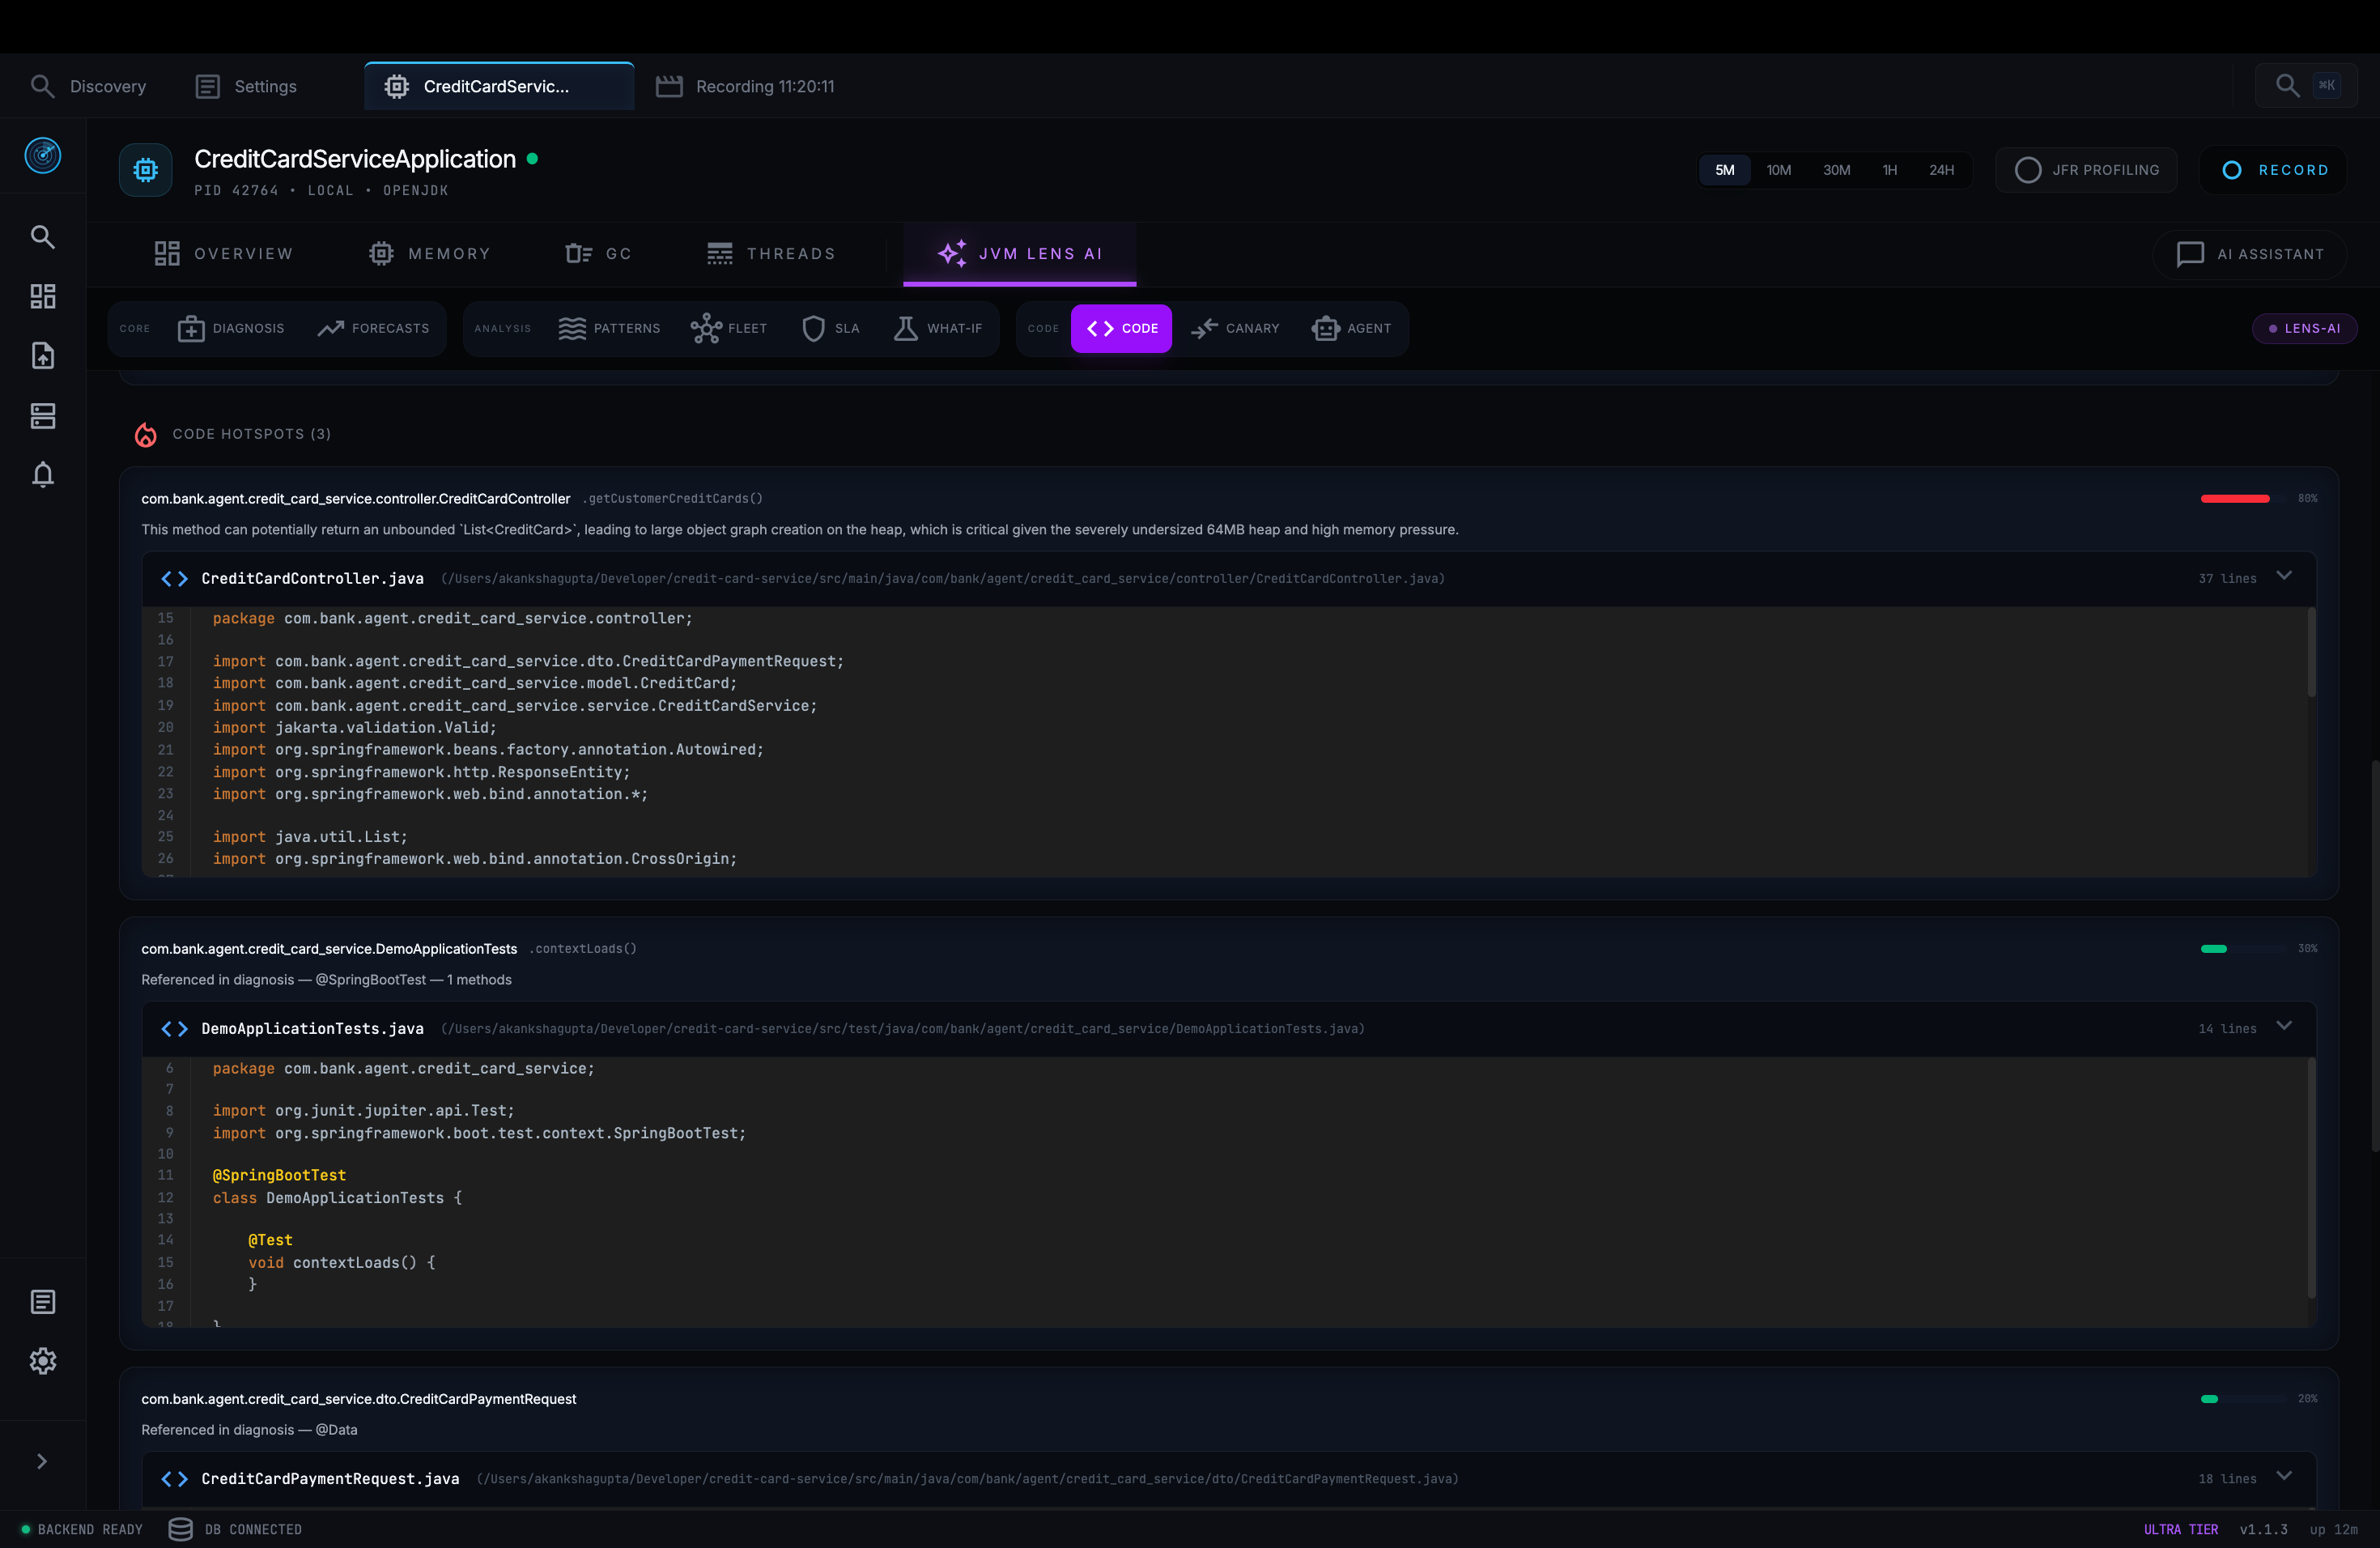Collapse the DemoApplicationTests.java code panel
The width and height of the screenshot is (2380, 1548).
click(2285, 1026)
